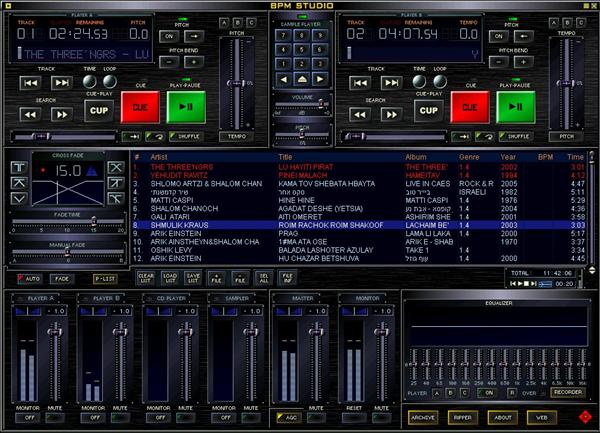Click Player A next track button

tap(62, 83)
